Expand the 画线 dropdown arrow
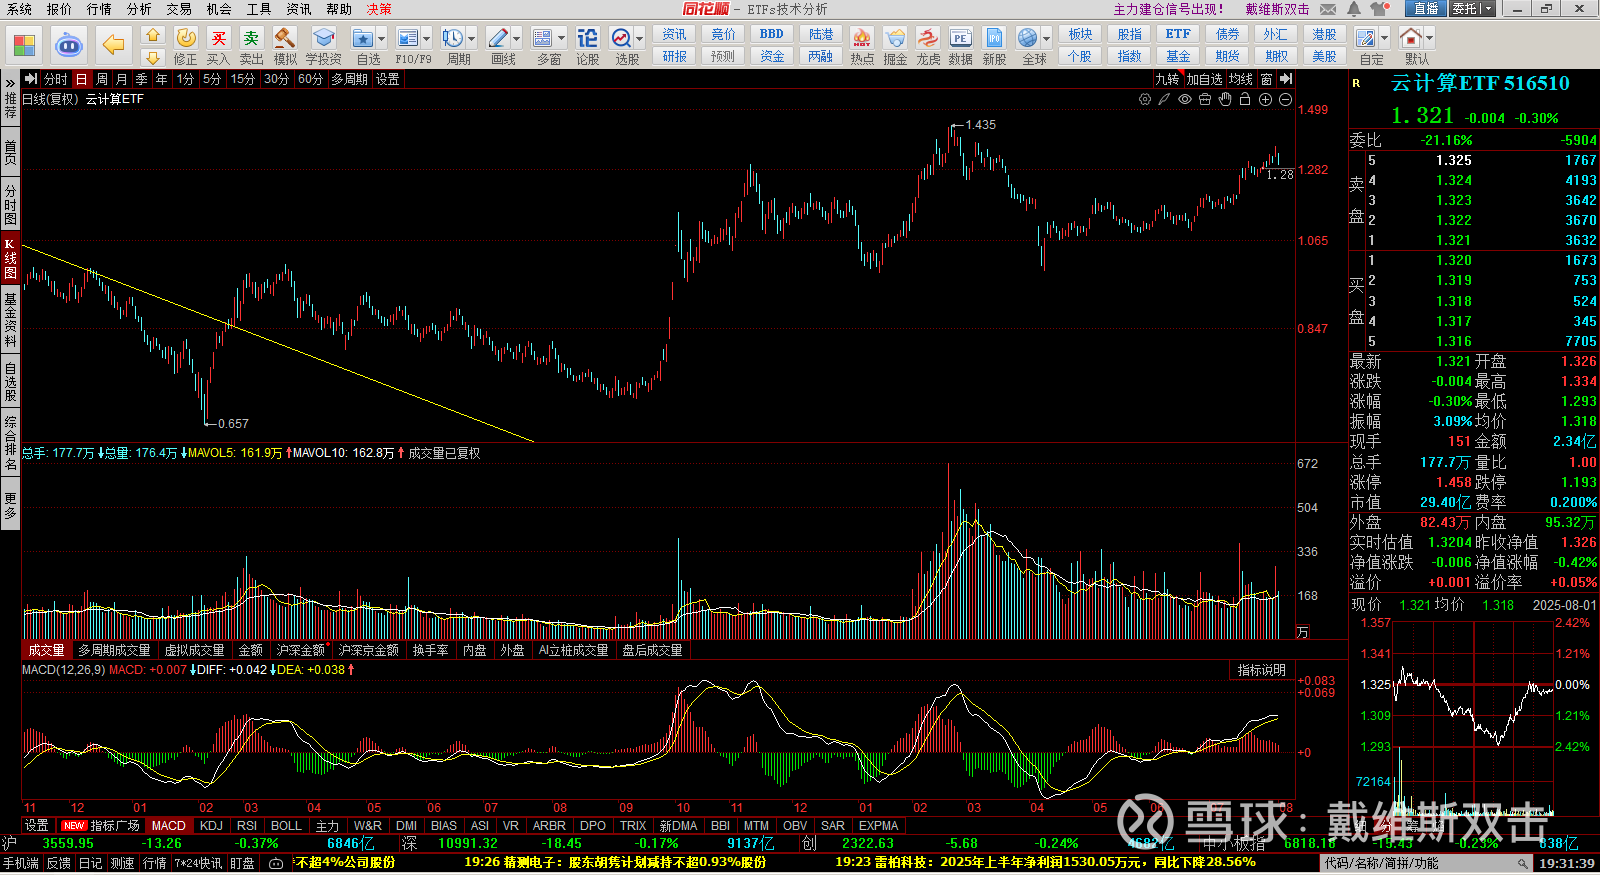1600x875 pixels. pyautogui.click(x=516, y=40)
